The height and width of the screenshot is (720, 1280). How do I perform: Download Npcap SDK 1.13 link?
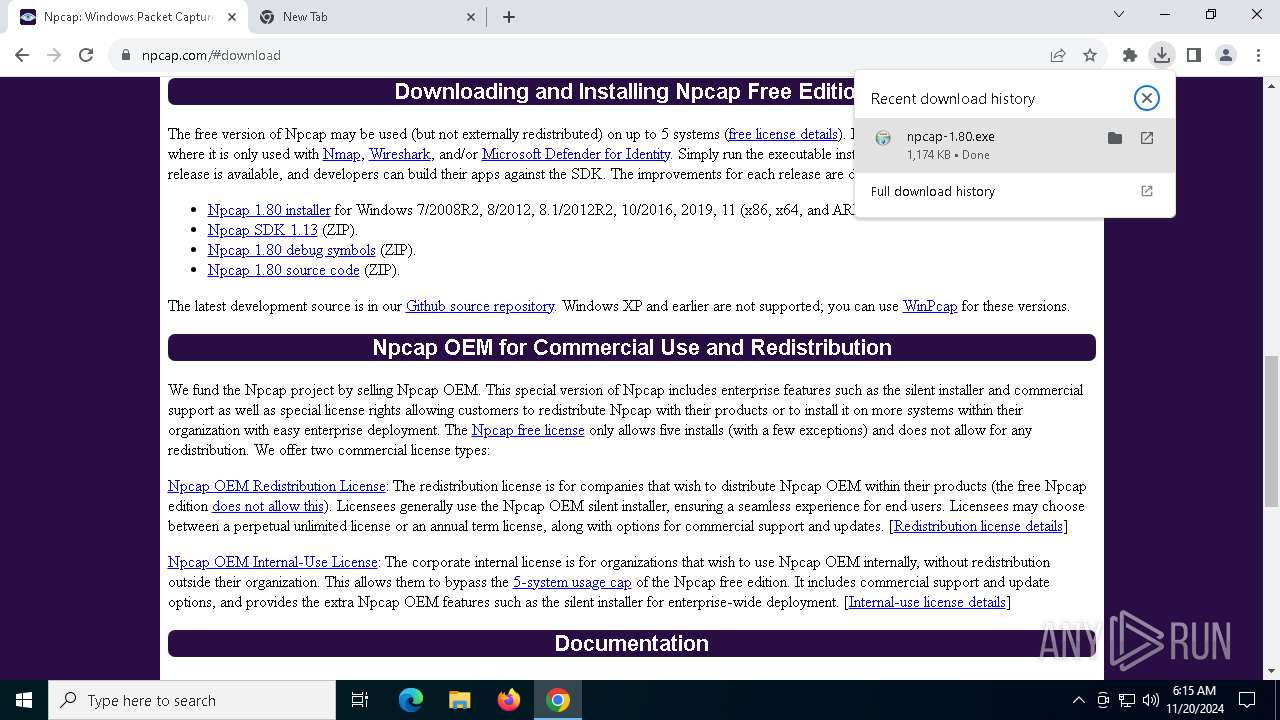click(x=263, y=230)
